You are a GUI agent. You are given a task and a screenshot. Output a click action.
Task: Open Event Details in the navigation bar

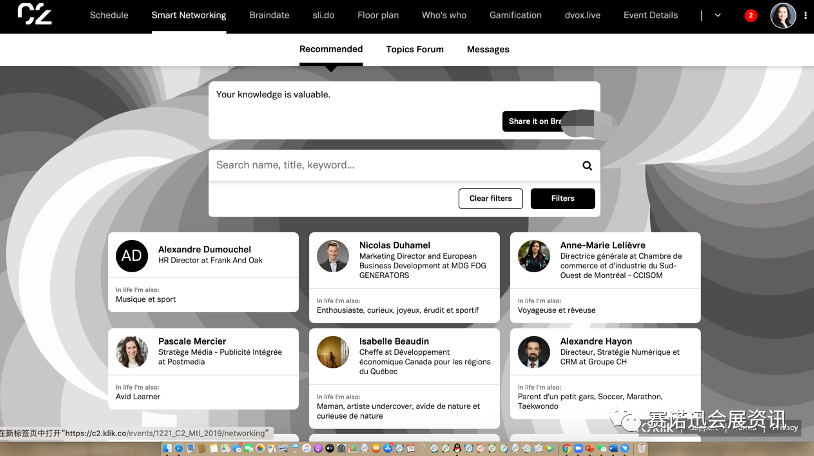(650, 15)
